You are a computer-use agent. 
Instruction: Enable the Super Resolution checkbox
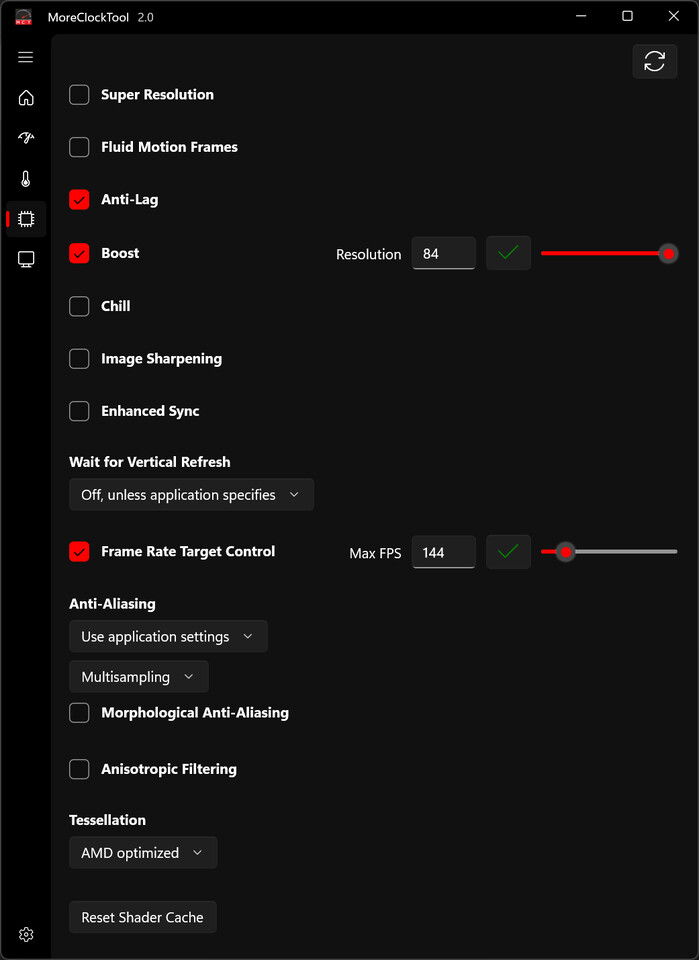coord(79,95)
